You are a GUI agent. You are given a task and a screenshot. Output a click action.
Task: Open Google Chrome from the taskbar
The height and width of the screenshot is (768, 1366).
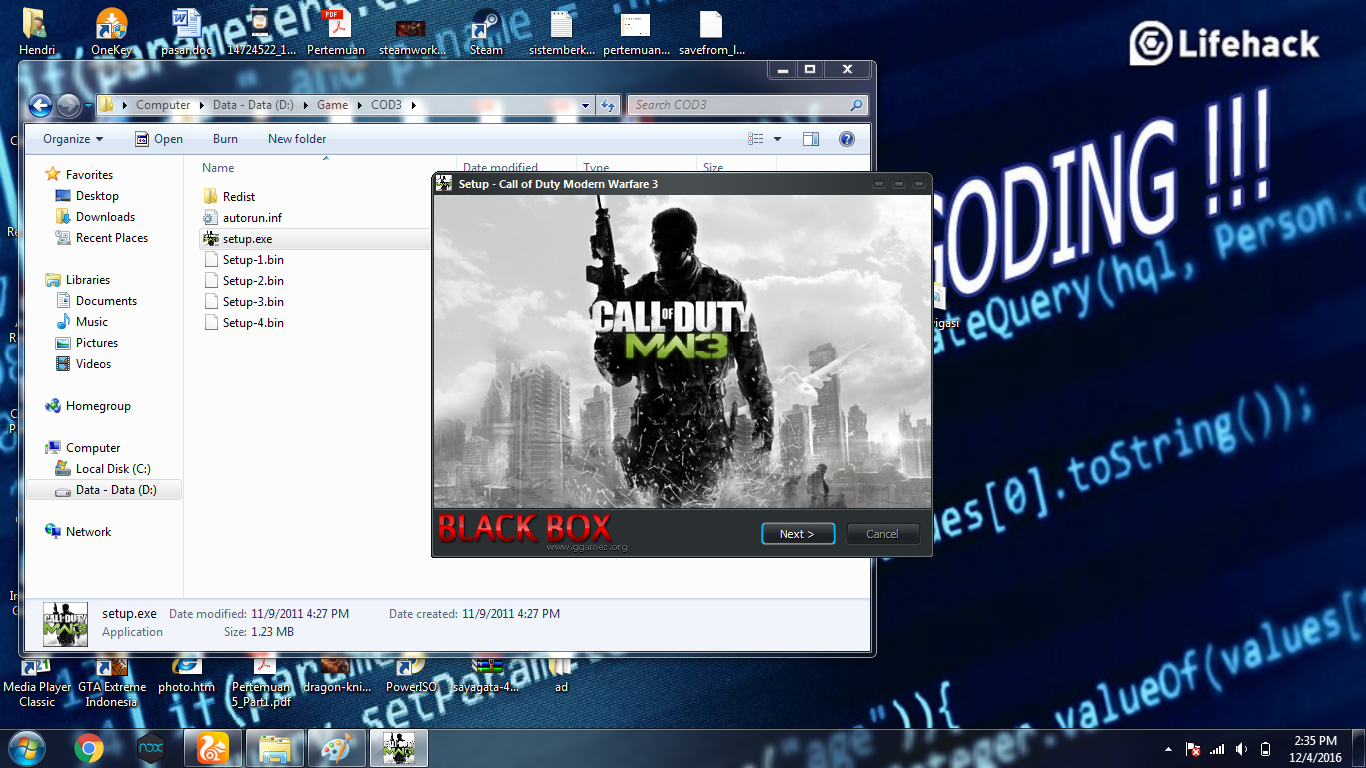pos(88,748)
